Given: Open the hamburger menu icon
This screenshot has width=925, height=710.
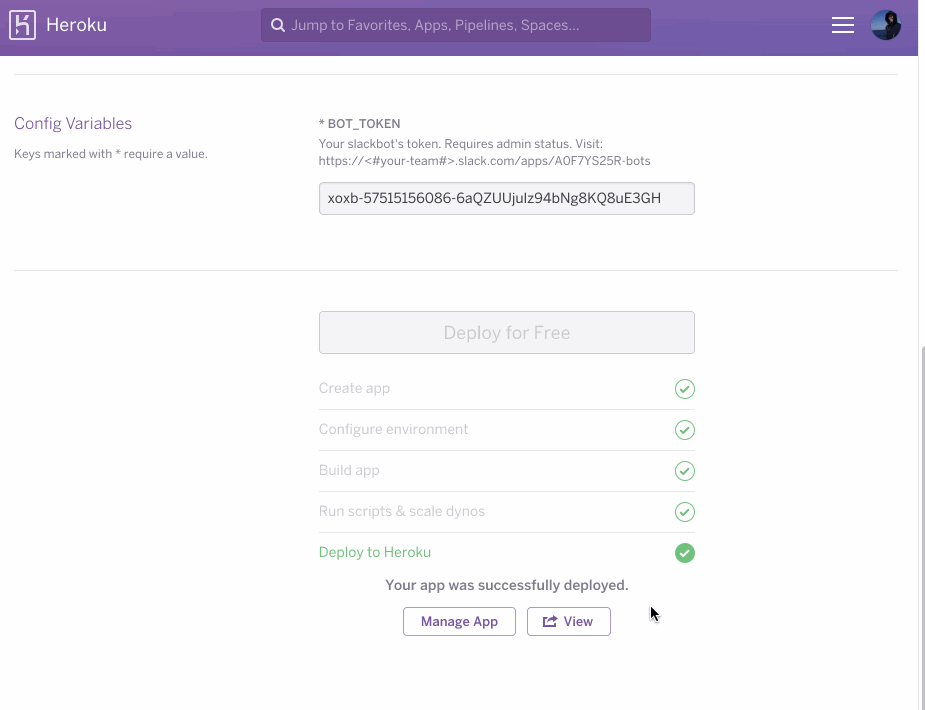Looking at the screenshot, I should [x=842, y=25].
